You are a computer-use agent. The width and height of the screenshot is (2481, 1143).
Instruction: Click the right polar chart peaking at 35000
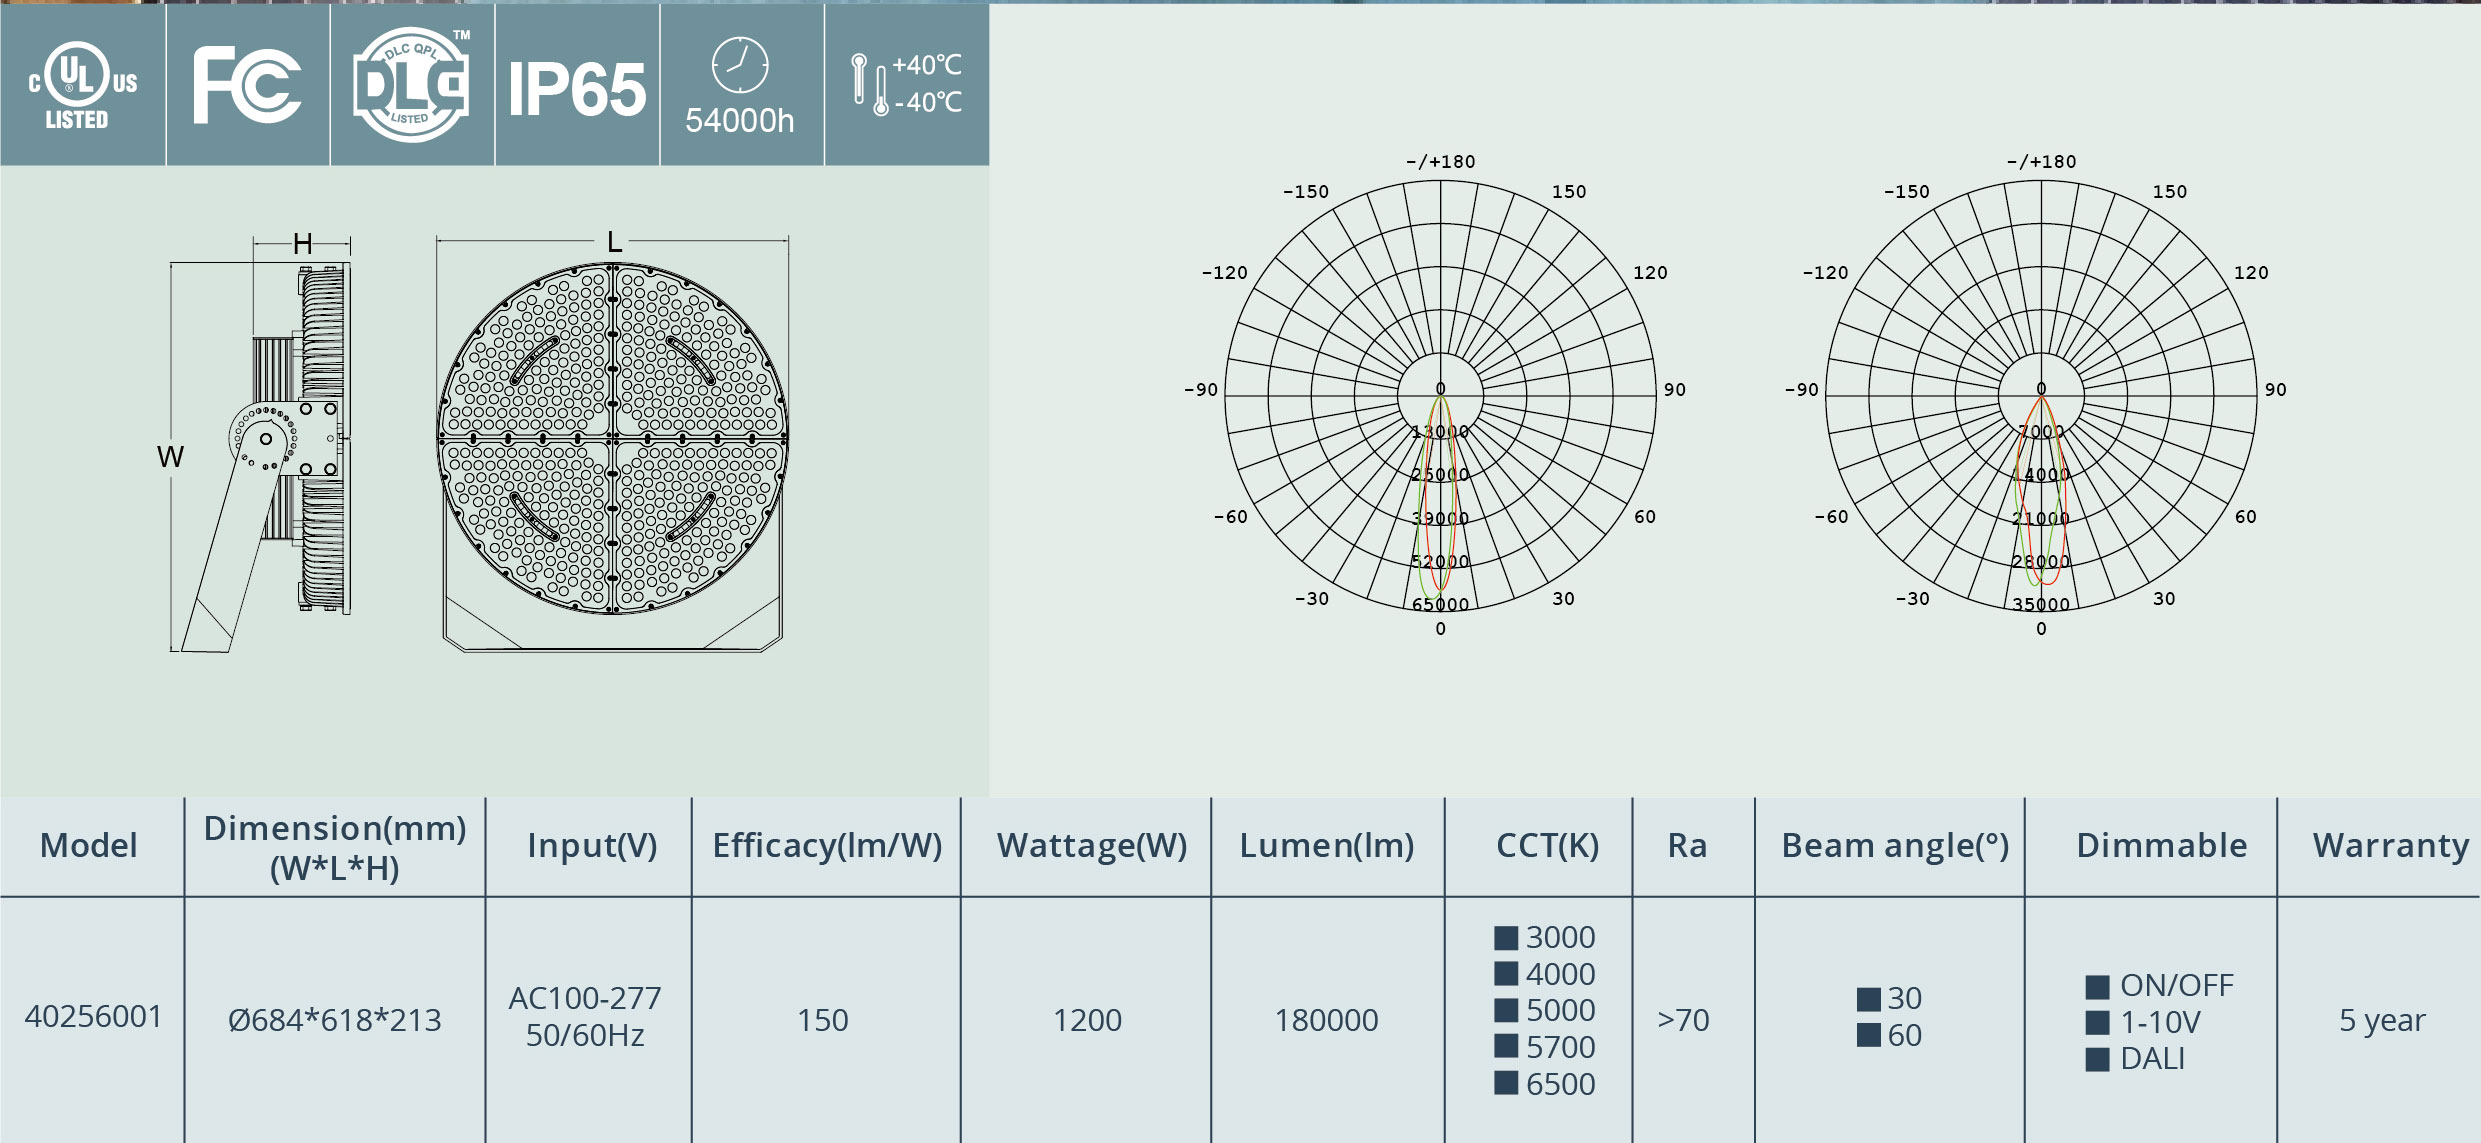click(2041, 396)
